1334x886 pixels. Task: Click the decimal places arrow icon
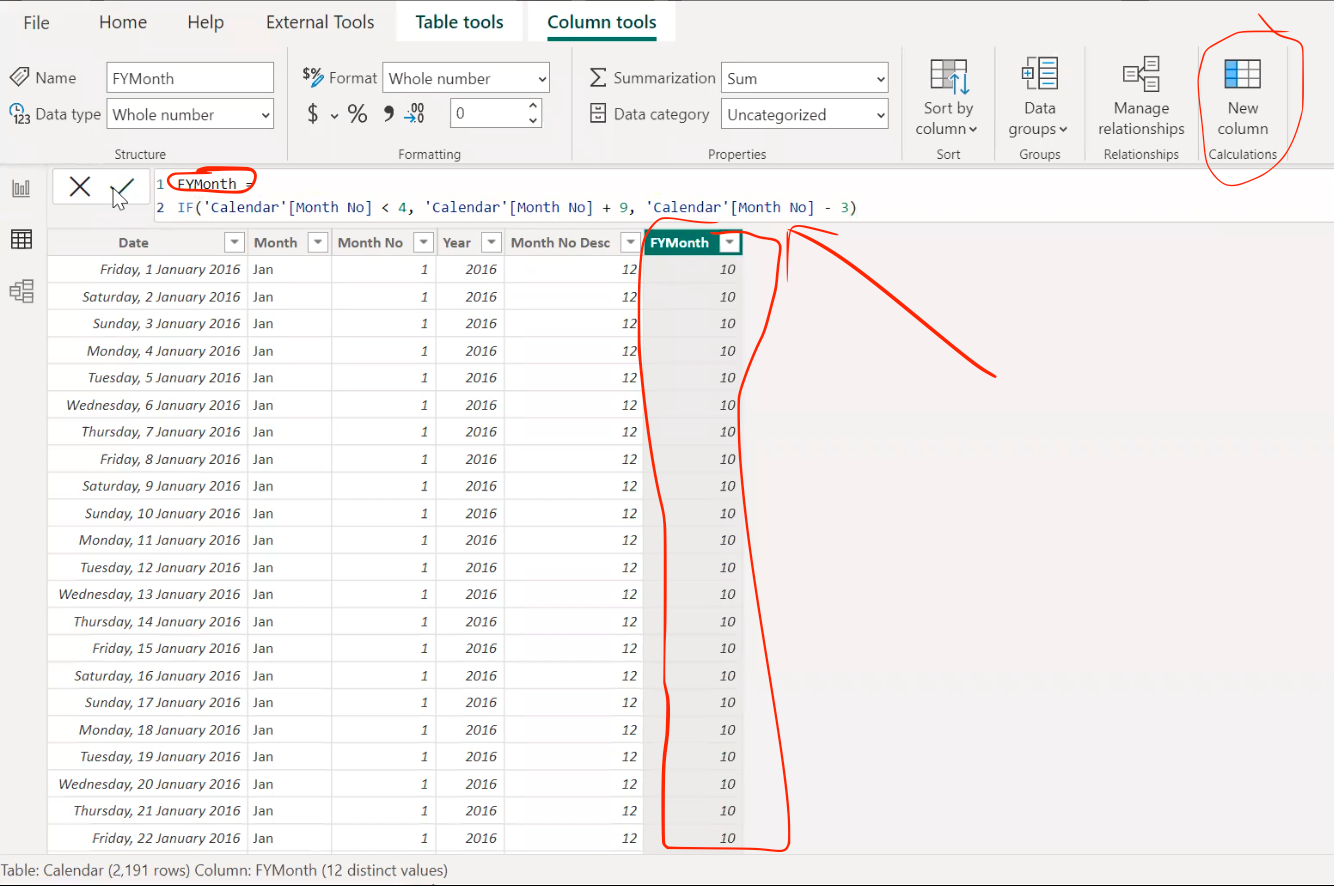[x=414, y=114]
